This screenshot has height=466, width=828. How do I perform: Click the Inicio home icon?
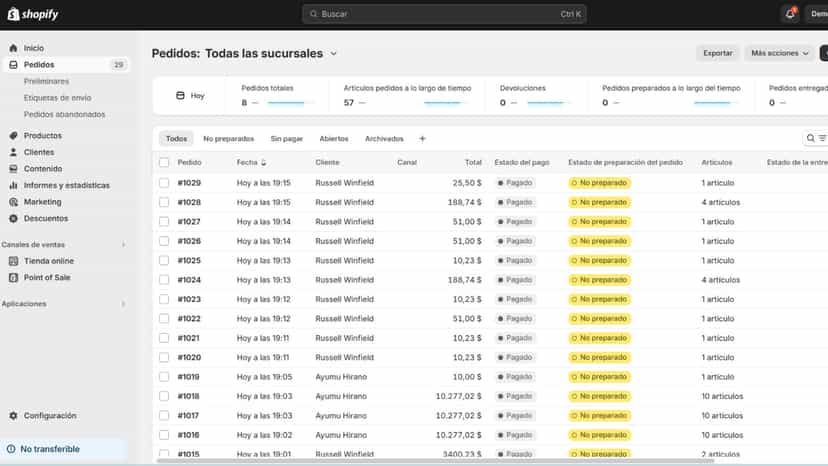(x=13, y=48)
